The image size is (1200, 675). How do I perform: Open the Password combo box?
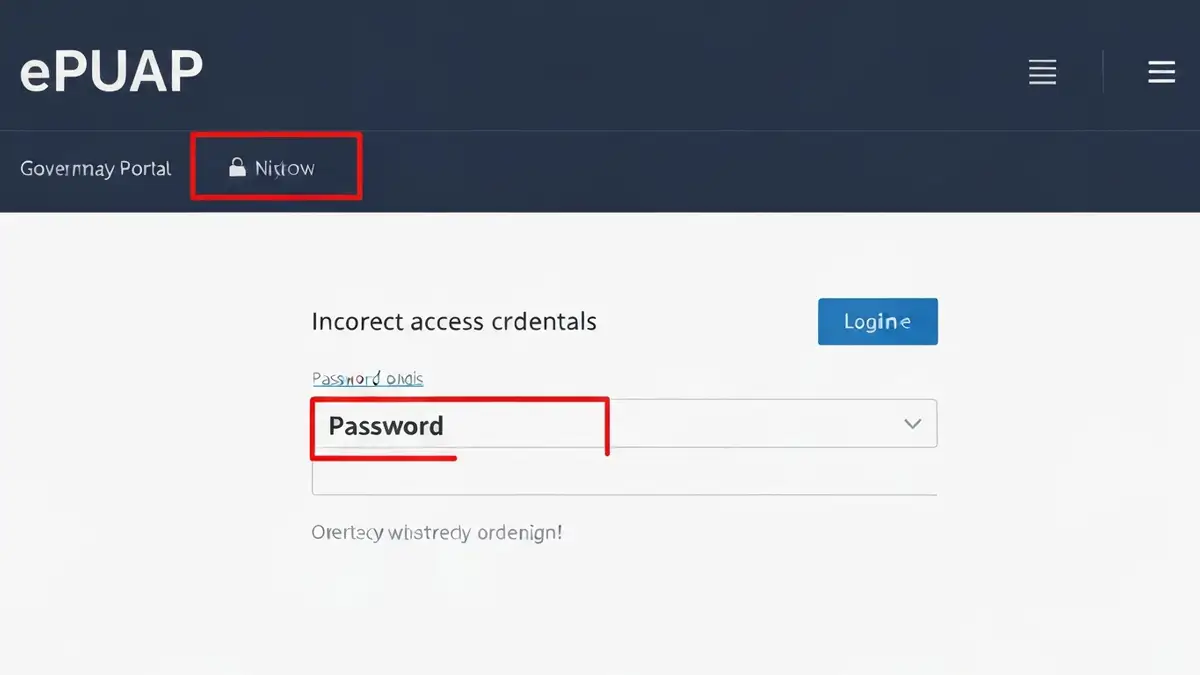click(x=624, y=423)
